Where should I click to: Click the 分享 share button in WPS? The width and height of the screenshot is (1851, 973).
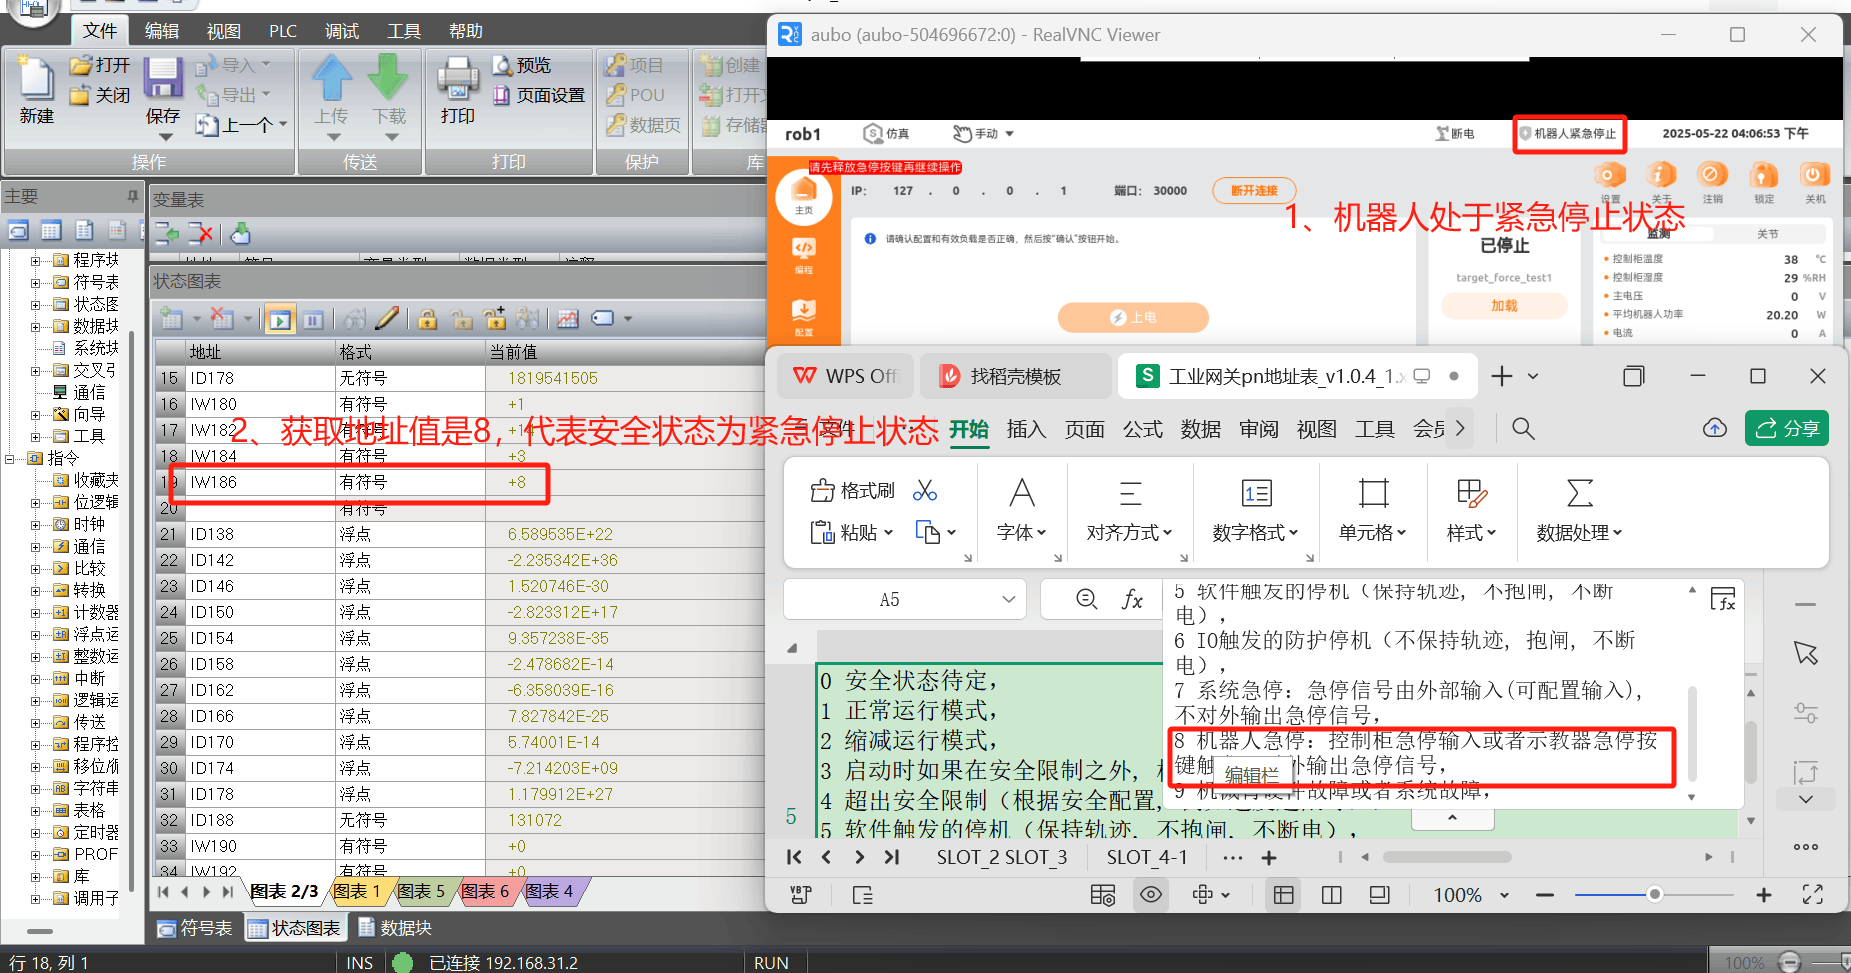click(x=1787, y=428)
